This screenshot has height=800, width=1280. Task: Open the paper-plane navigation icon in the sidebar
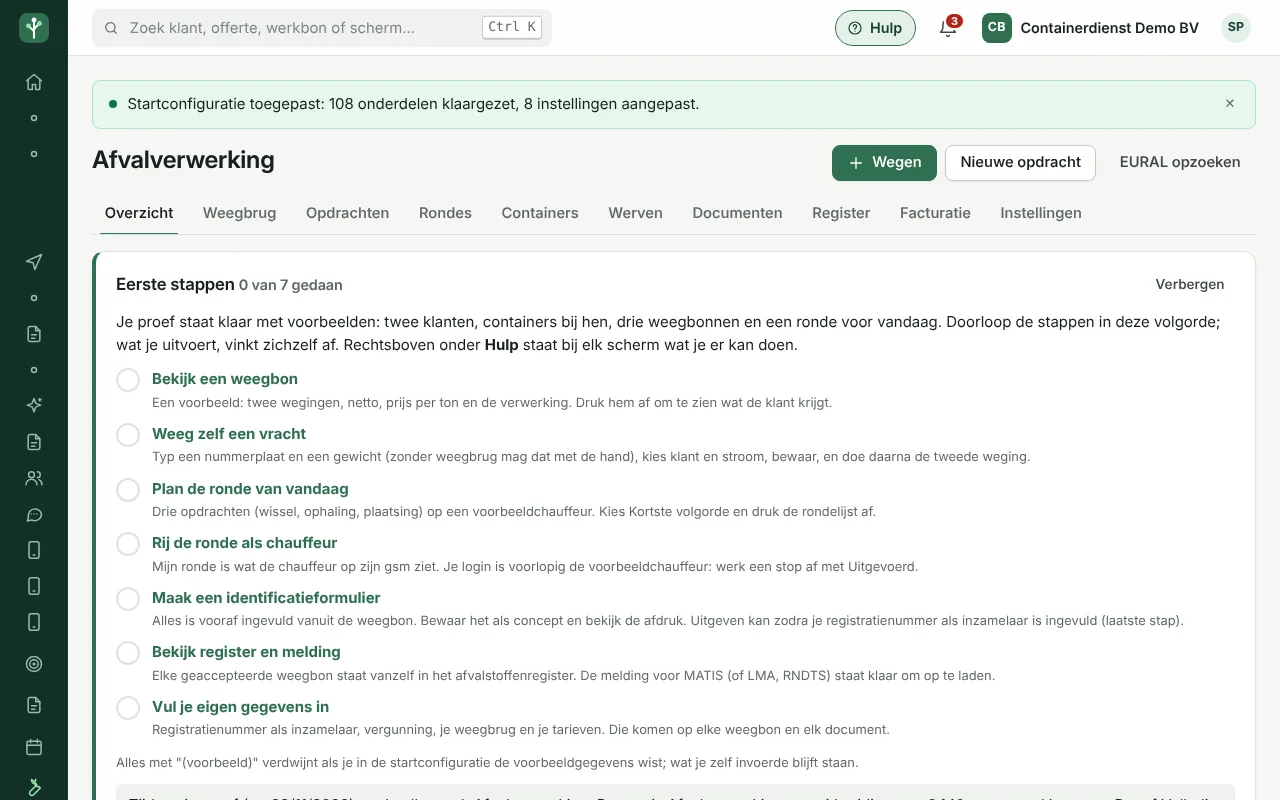click(34, 262)
